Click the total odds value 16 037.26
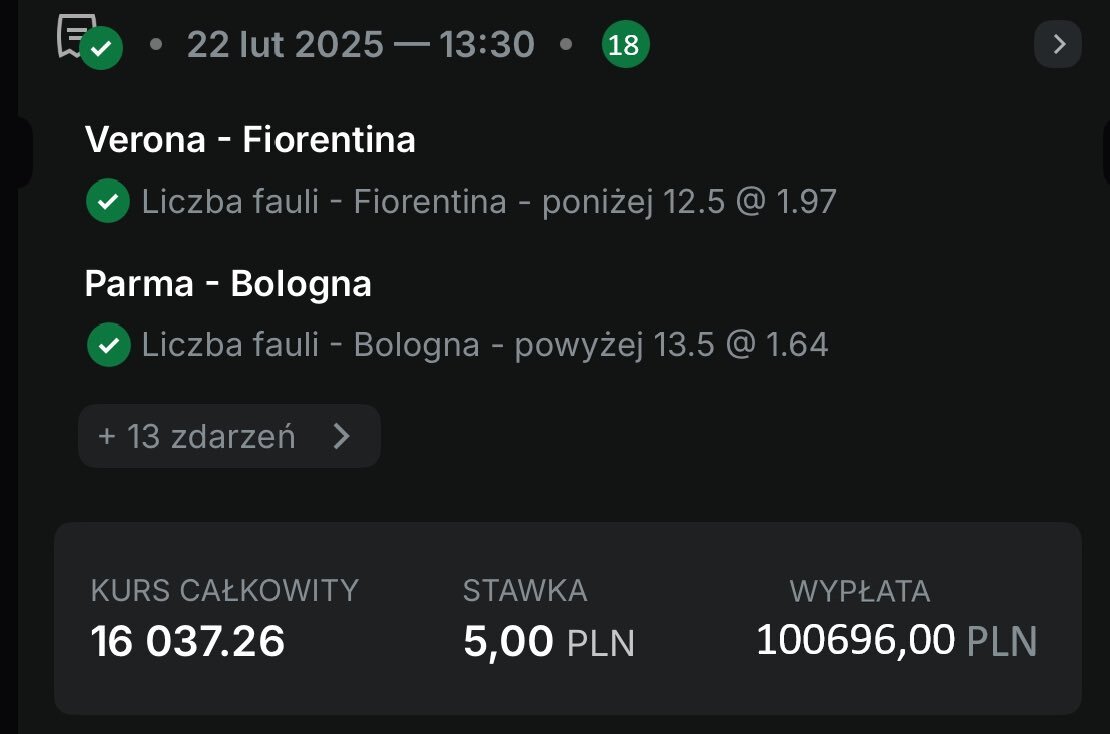The image size is (1110, 734). point(188,641)
